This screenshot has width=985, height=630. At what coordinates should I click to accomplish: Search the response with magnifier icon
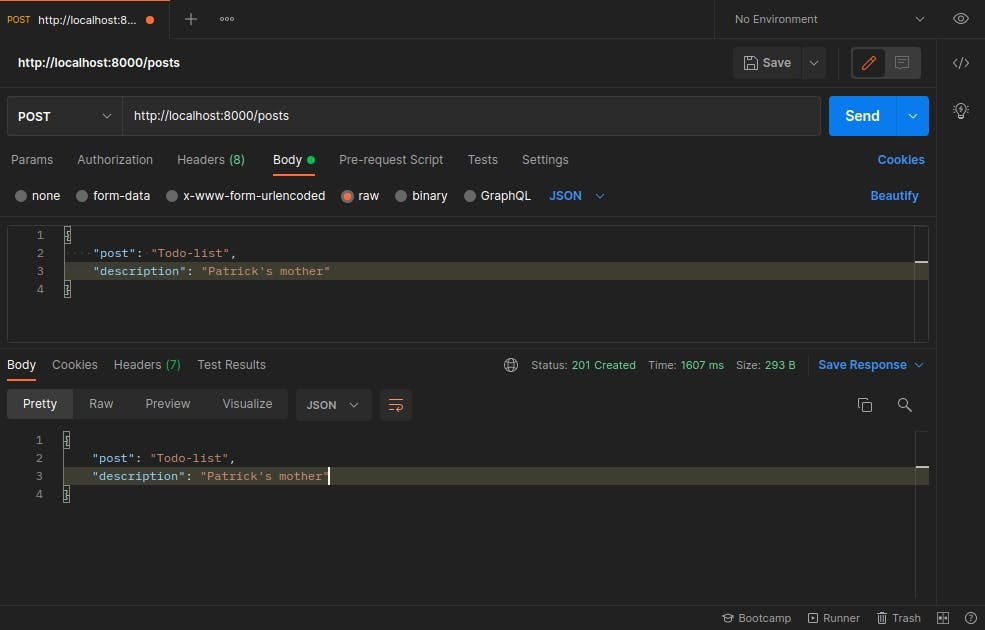pyautogui.click(x=905, y=405)
